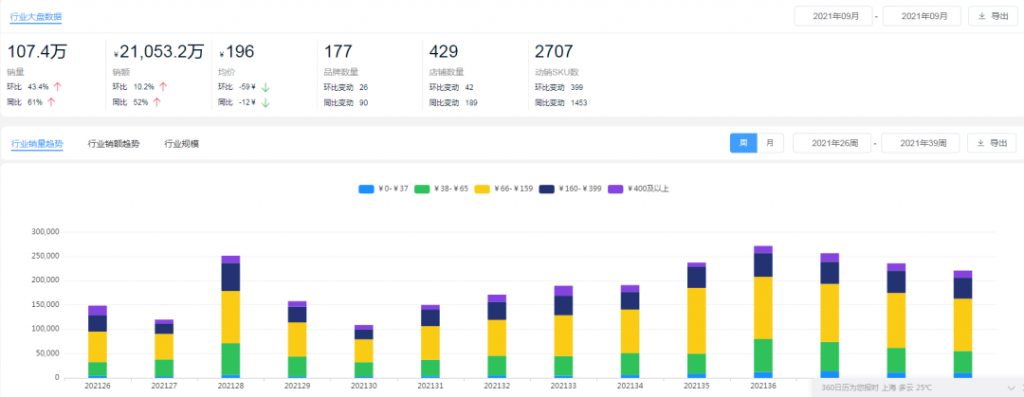Select the 月 (monthly) view toggle
Viewport: 1024px width, 397px height.
pyautogui.click(x=770, y=143)
